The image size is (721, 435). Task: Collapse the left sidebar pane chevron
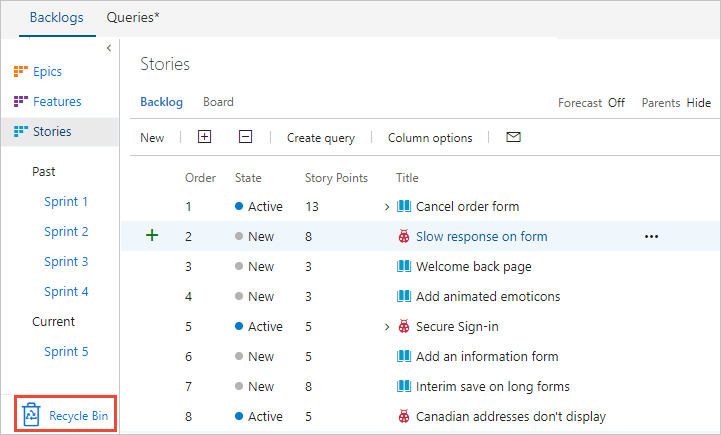tap(108, 49)
